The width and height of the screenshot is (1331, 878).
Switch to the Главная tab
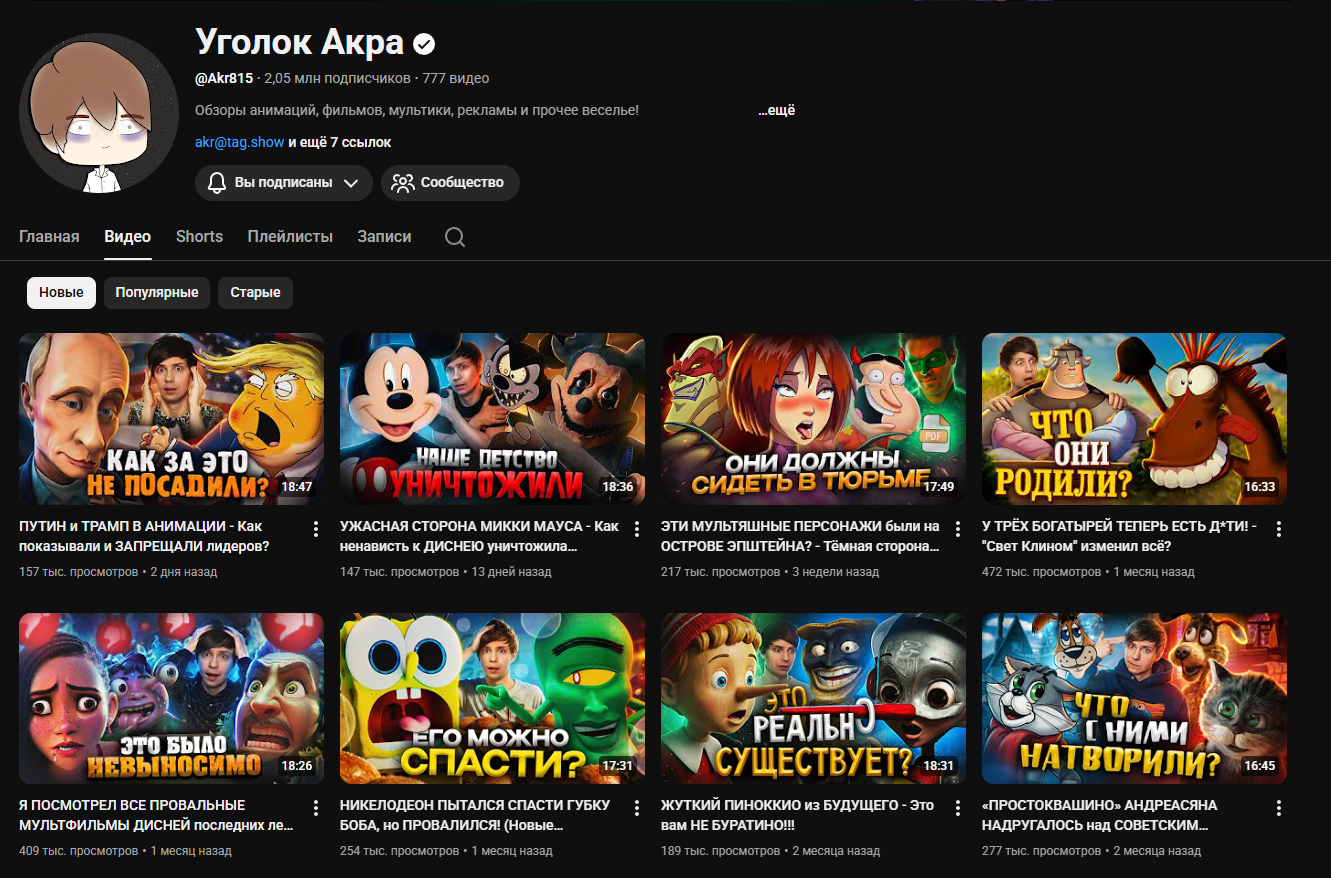[x=49, y=237]
